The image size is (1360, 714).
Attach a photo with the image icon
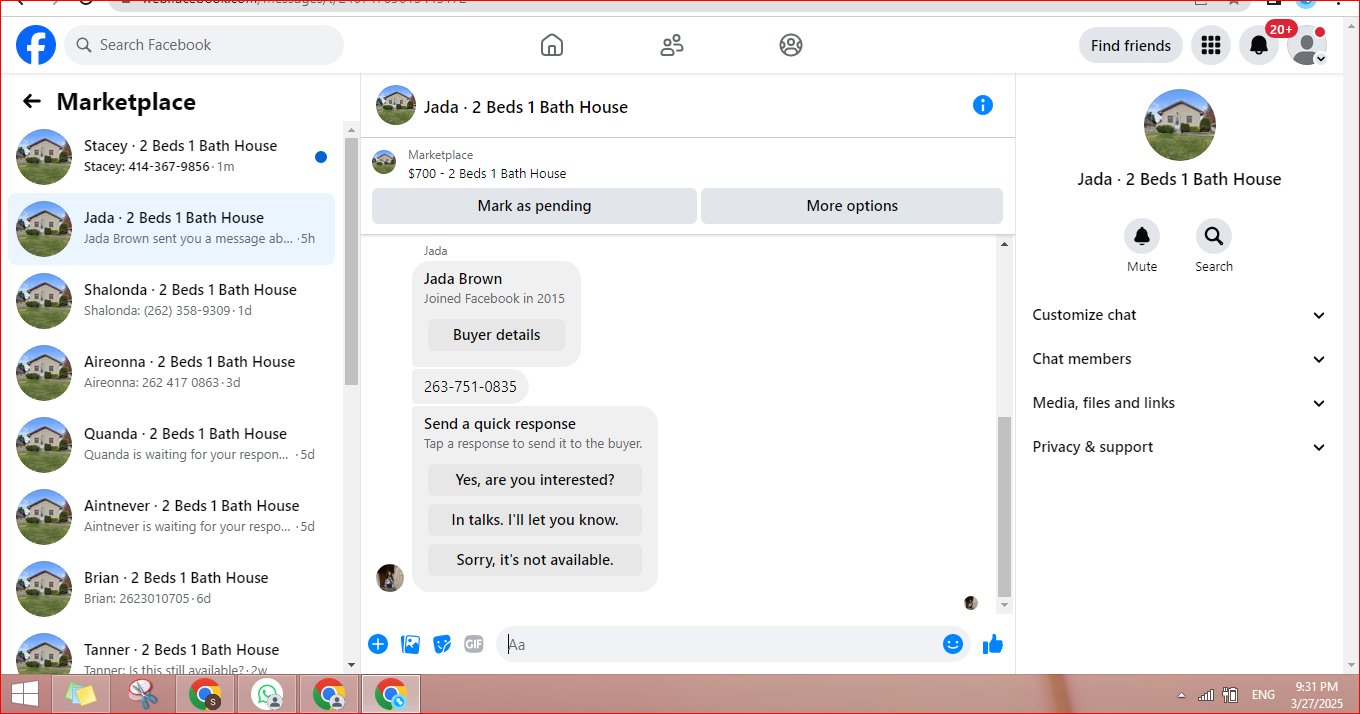pos(410,644)
